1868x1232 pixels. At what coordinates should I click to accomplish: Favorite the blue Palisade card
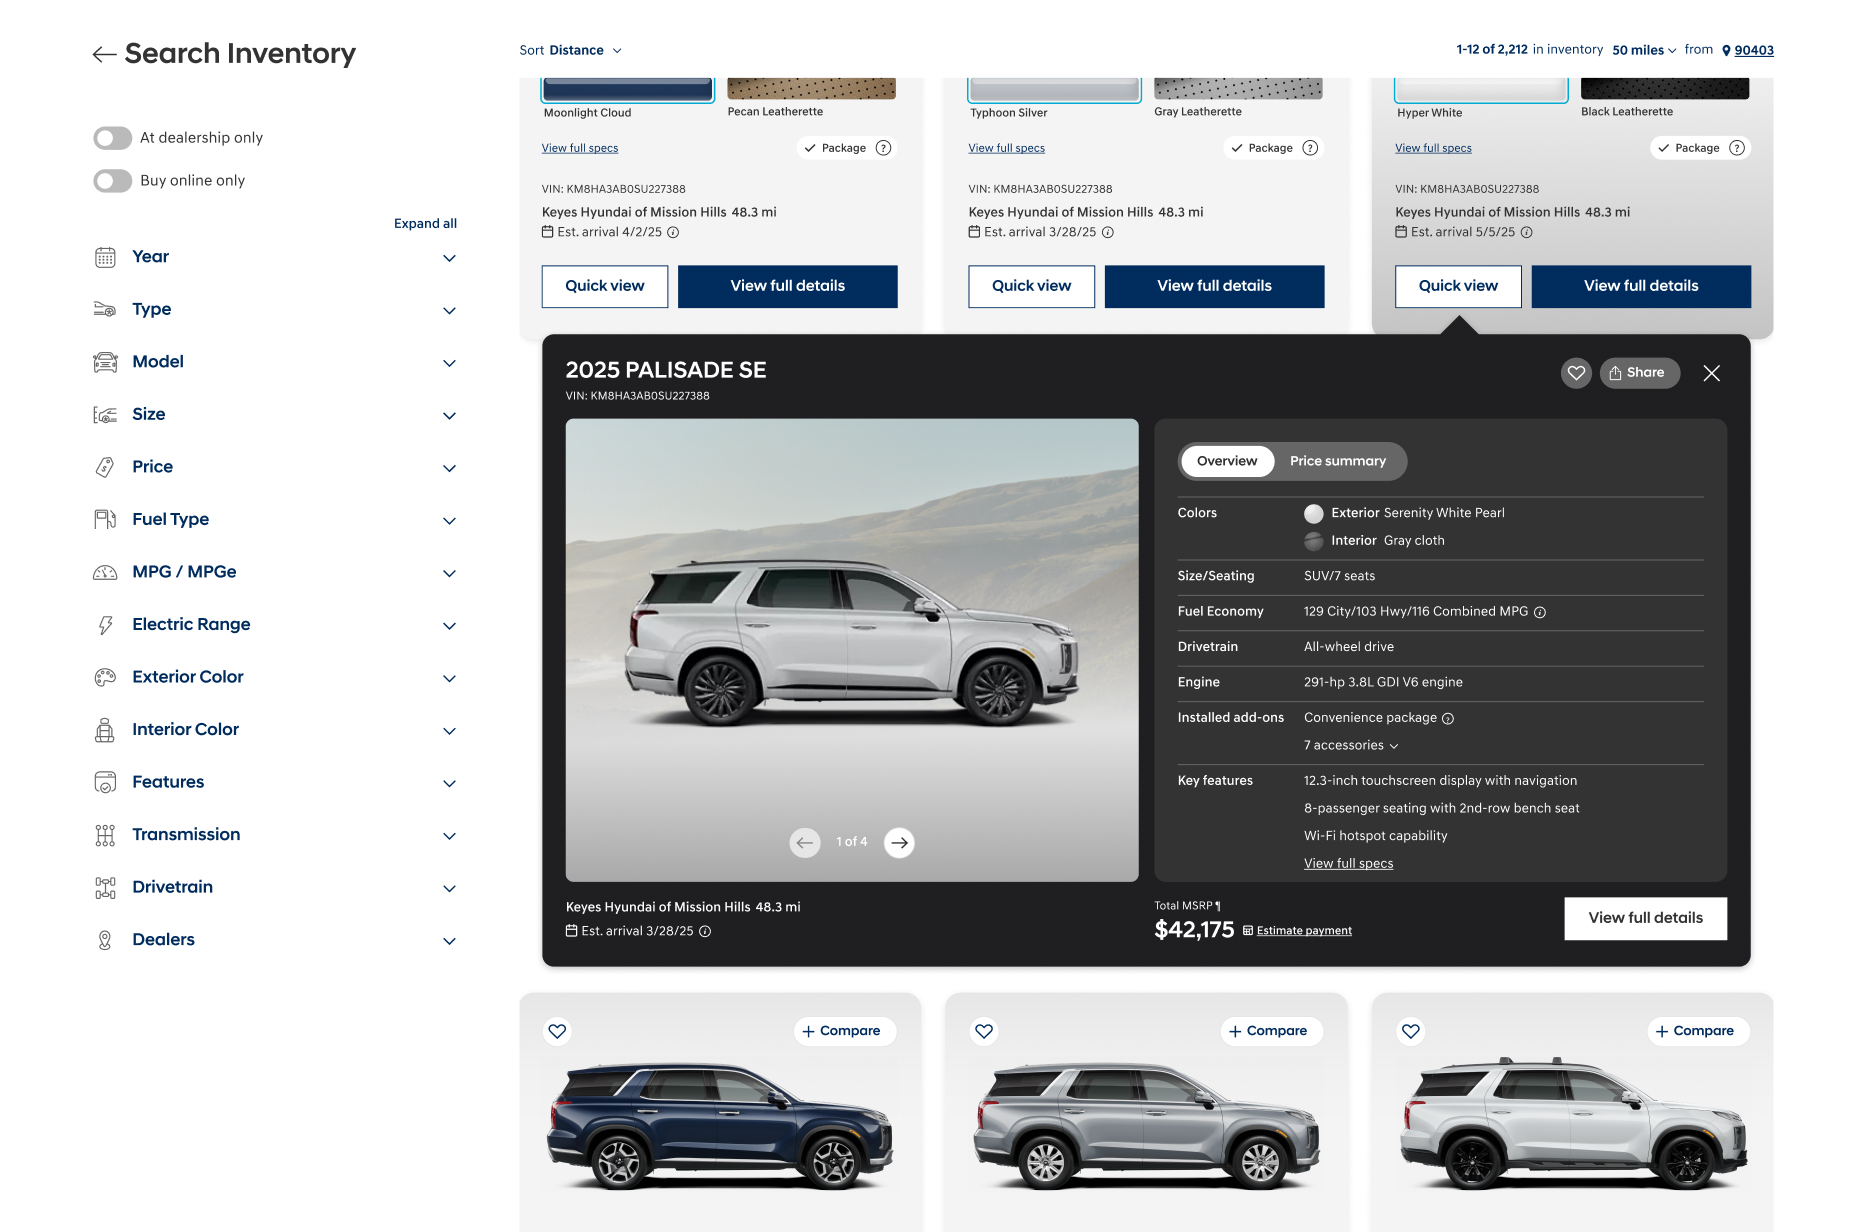point(558,1031)
